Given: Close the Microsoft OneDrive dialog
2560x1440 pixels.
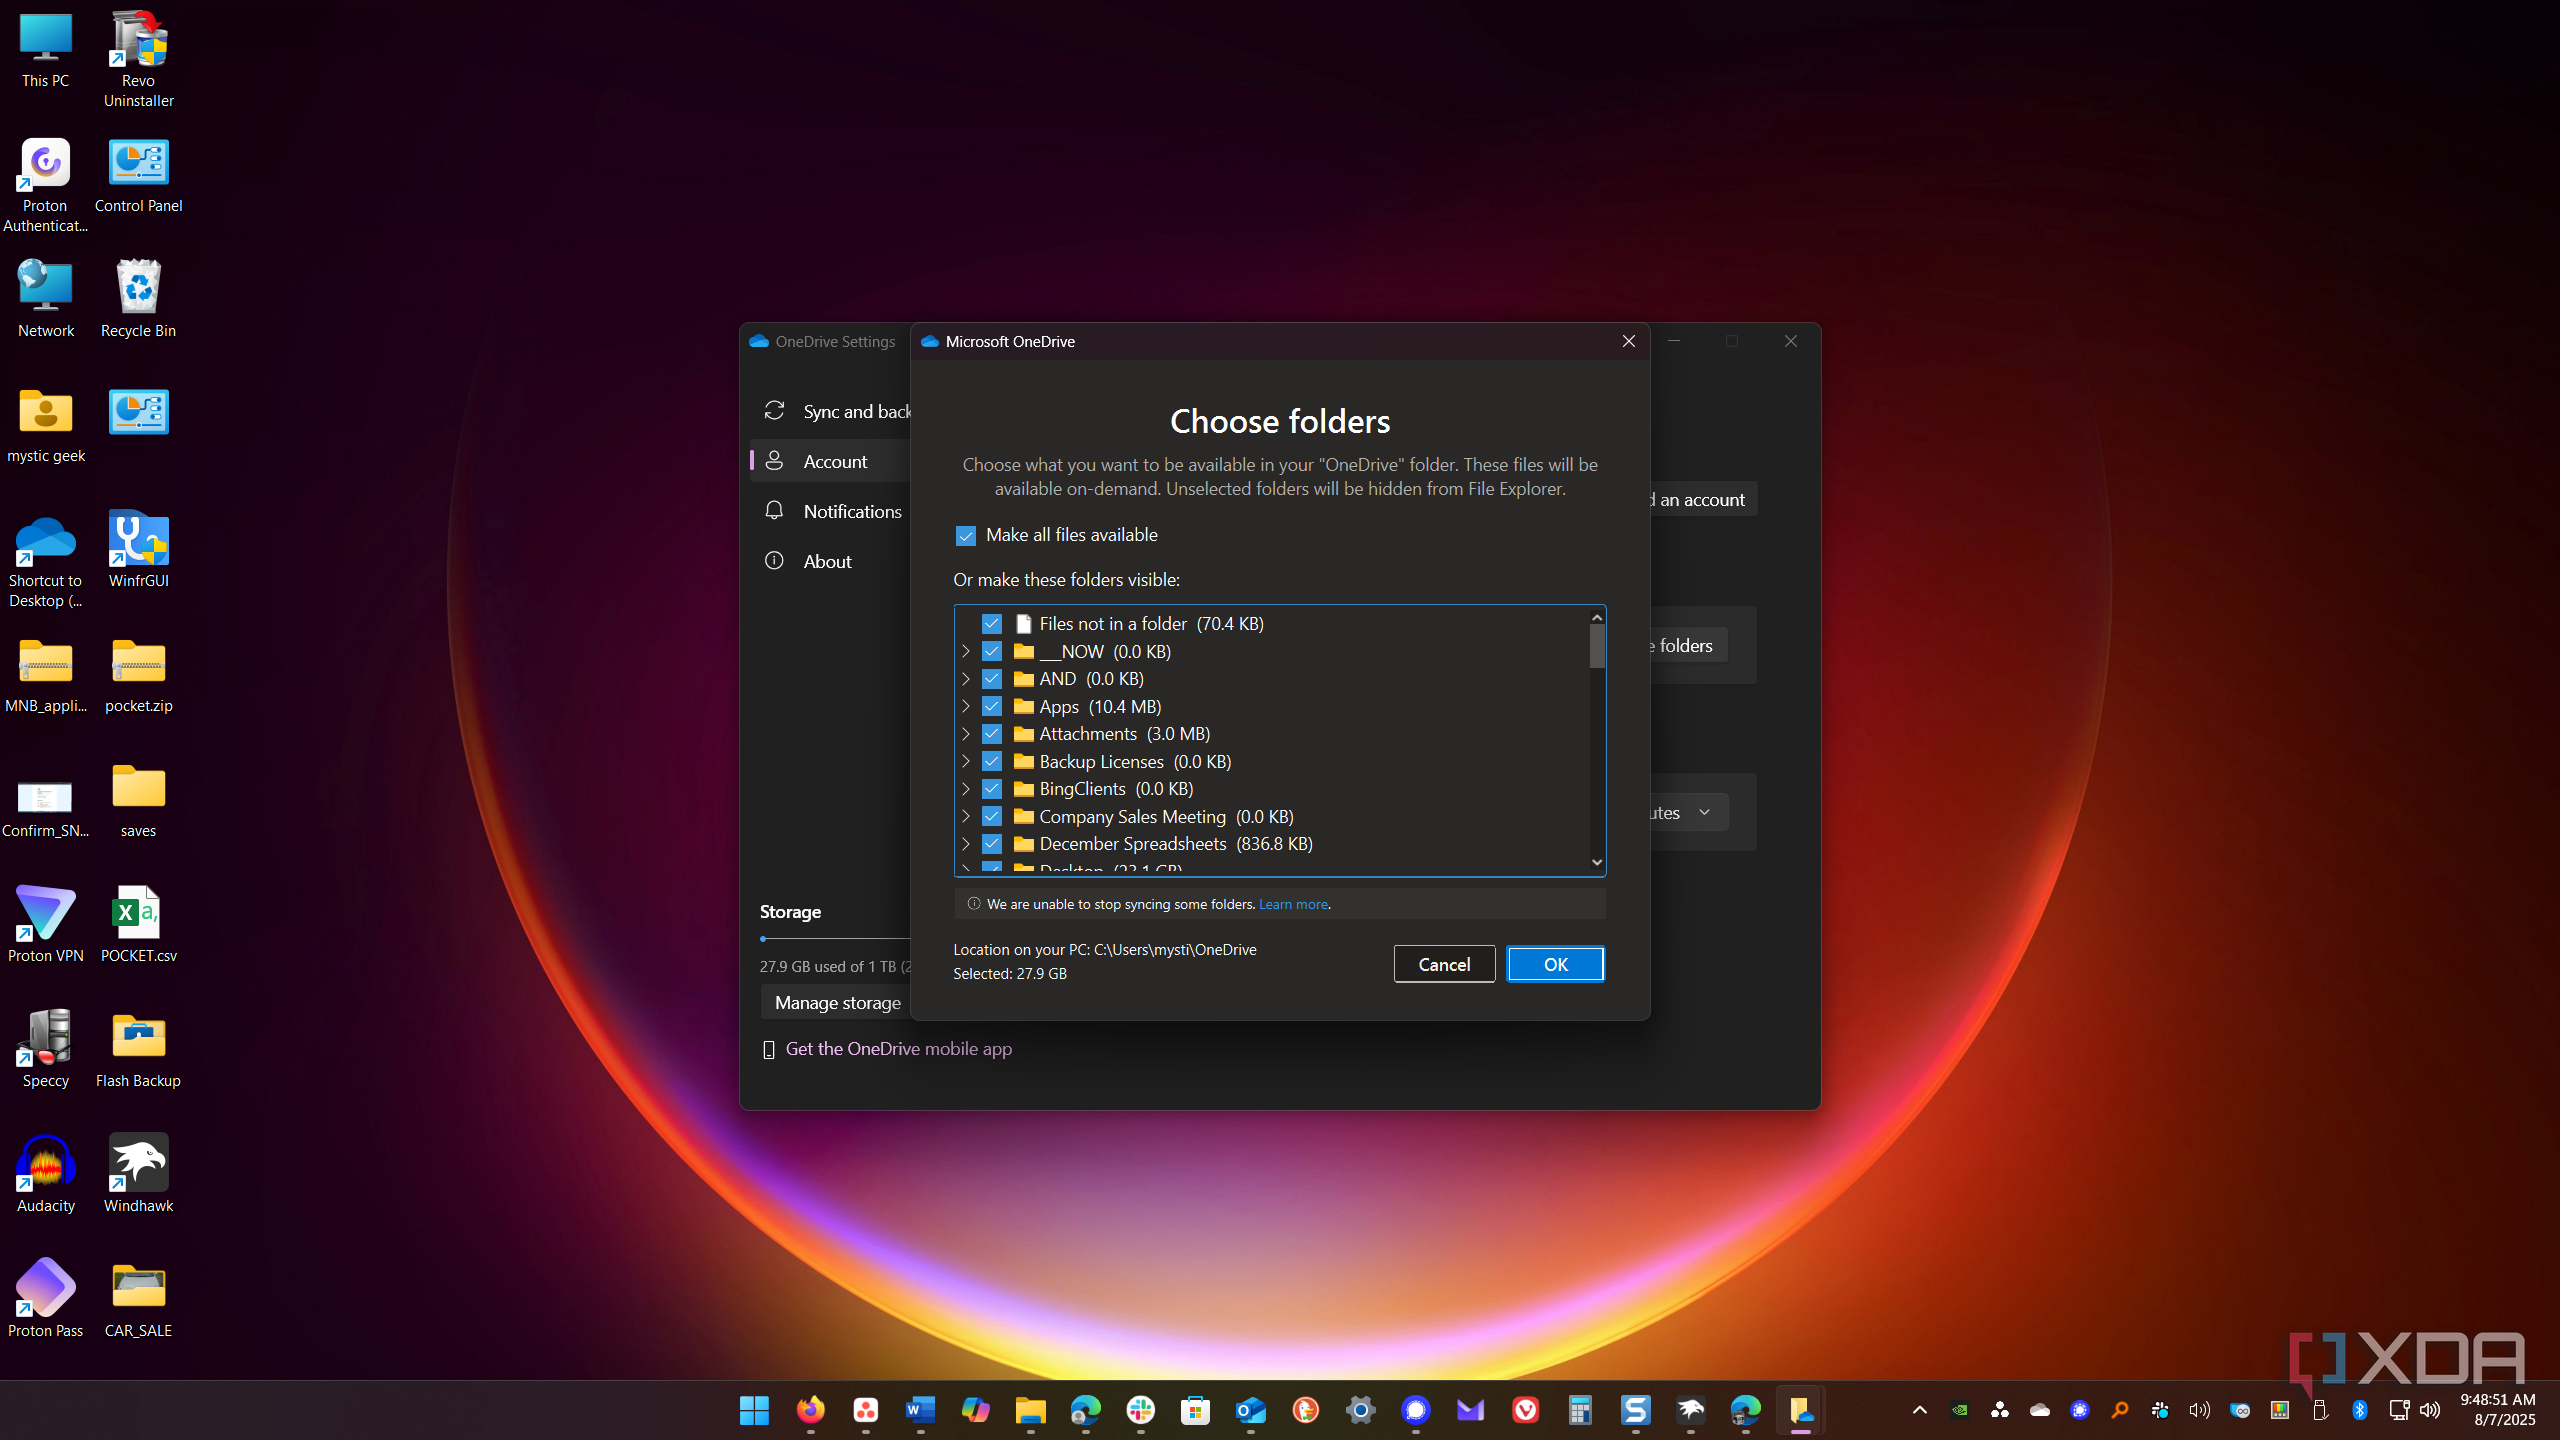Looking at the screenshot, I should point(1628,342).
